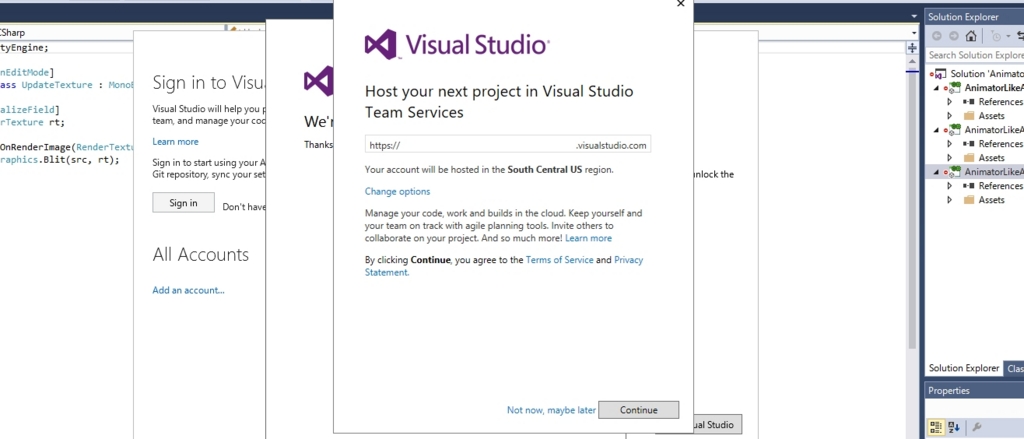Click the Change options link

[398, 191]
